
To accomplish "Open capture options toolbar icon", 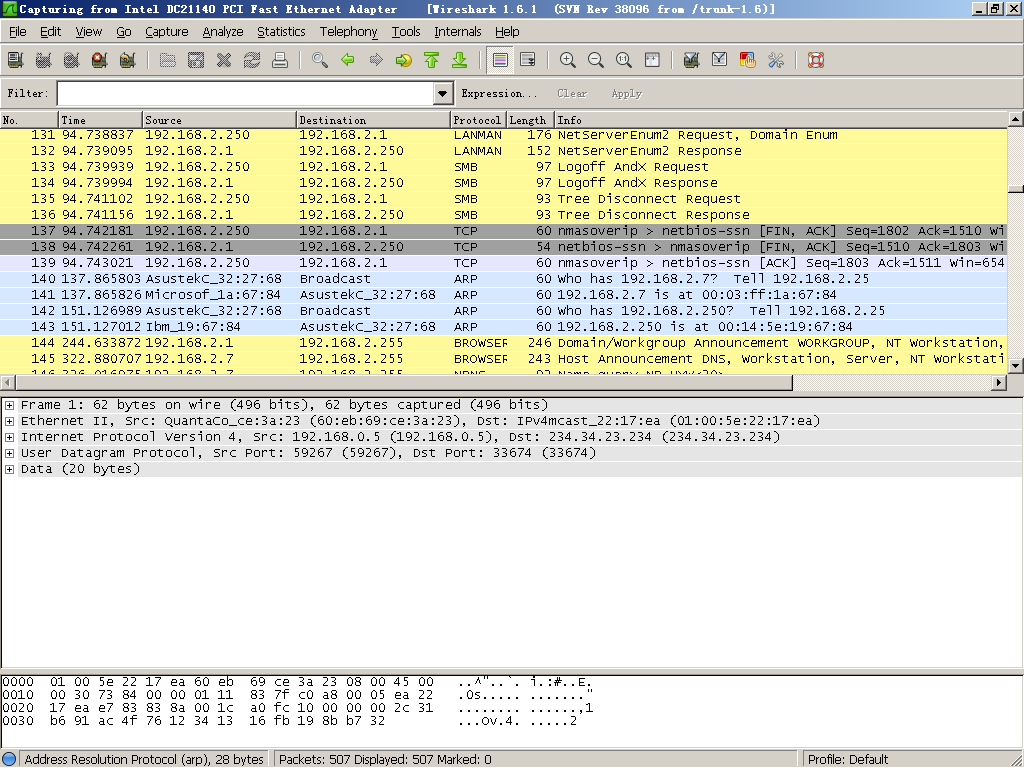I will pyautogui.click(x=44, y=60).
